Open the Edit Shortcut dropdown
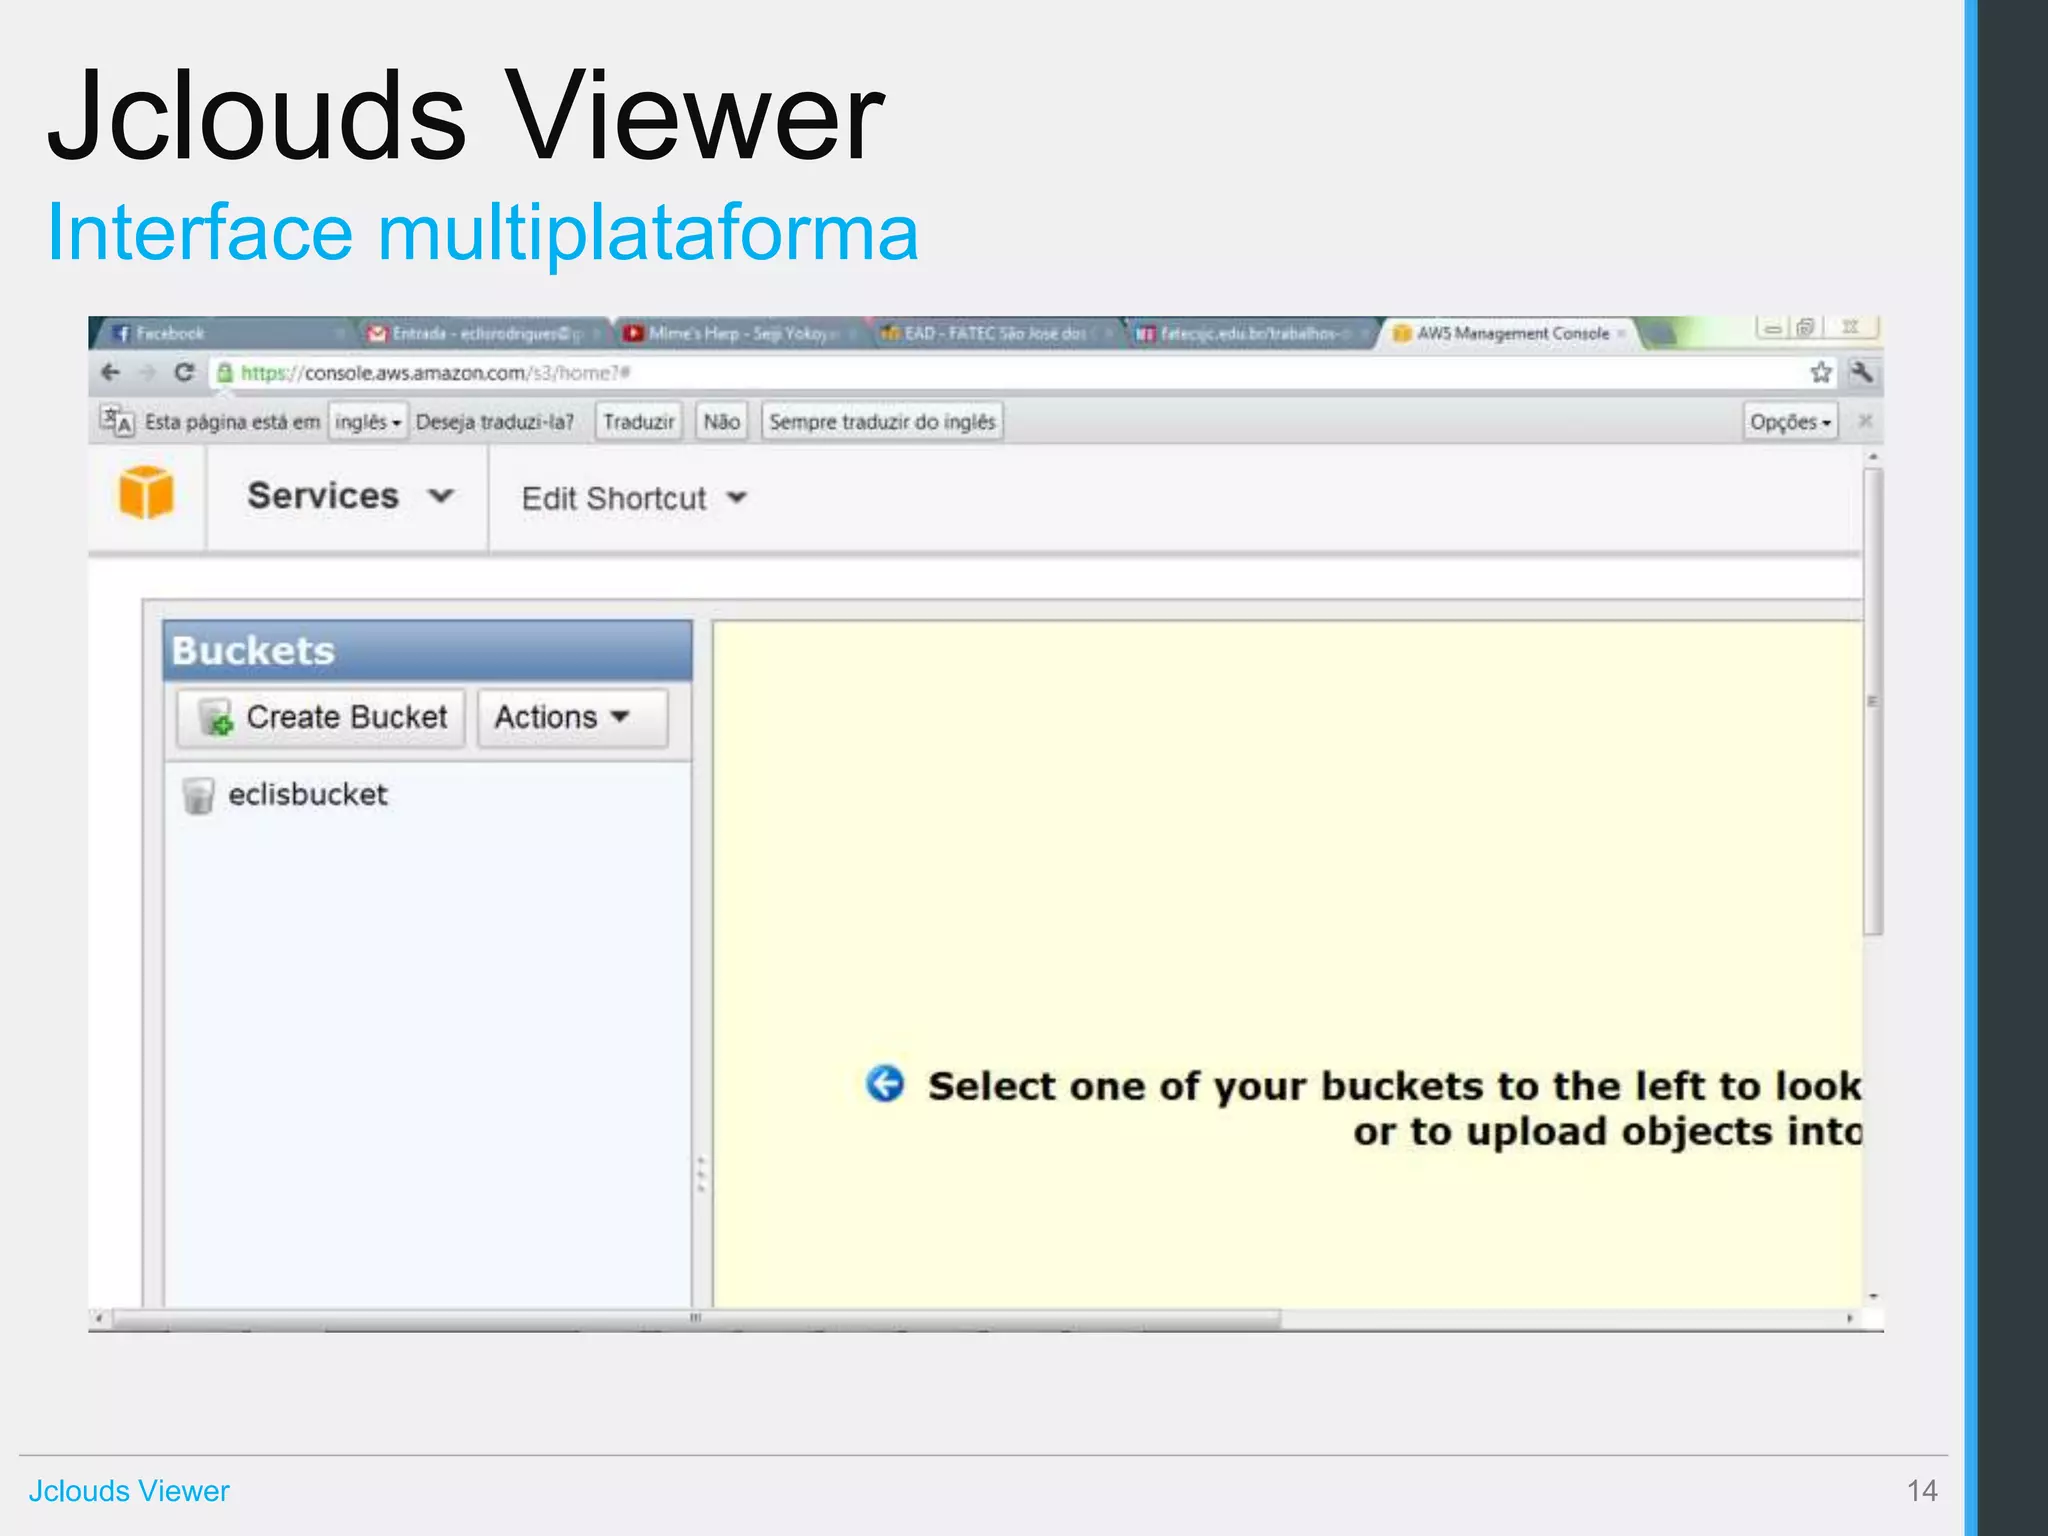The width and height of the screenshot is (2048, 1536). tap(634, 498)
